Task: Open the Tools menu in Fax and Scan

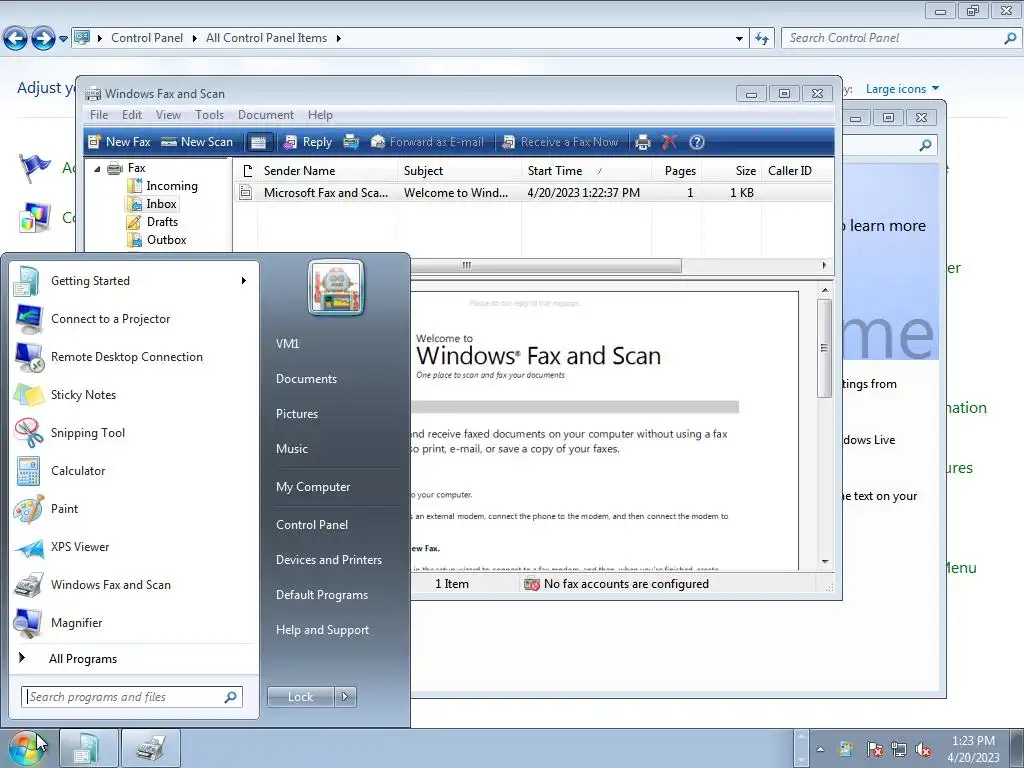Action: tap(209, 115)
